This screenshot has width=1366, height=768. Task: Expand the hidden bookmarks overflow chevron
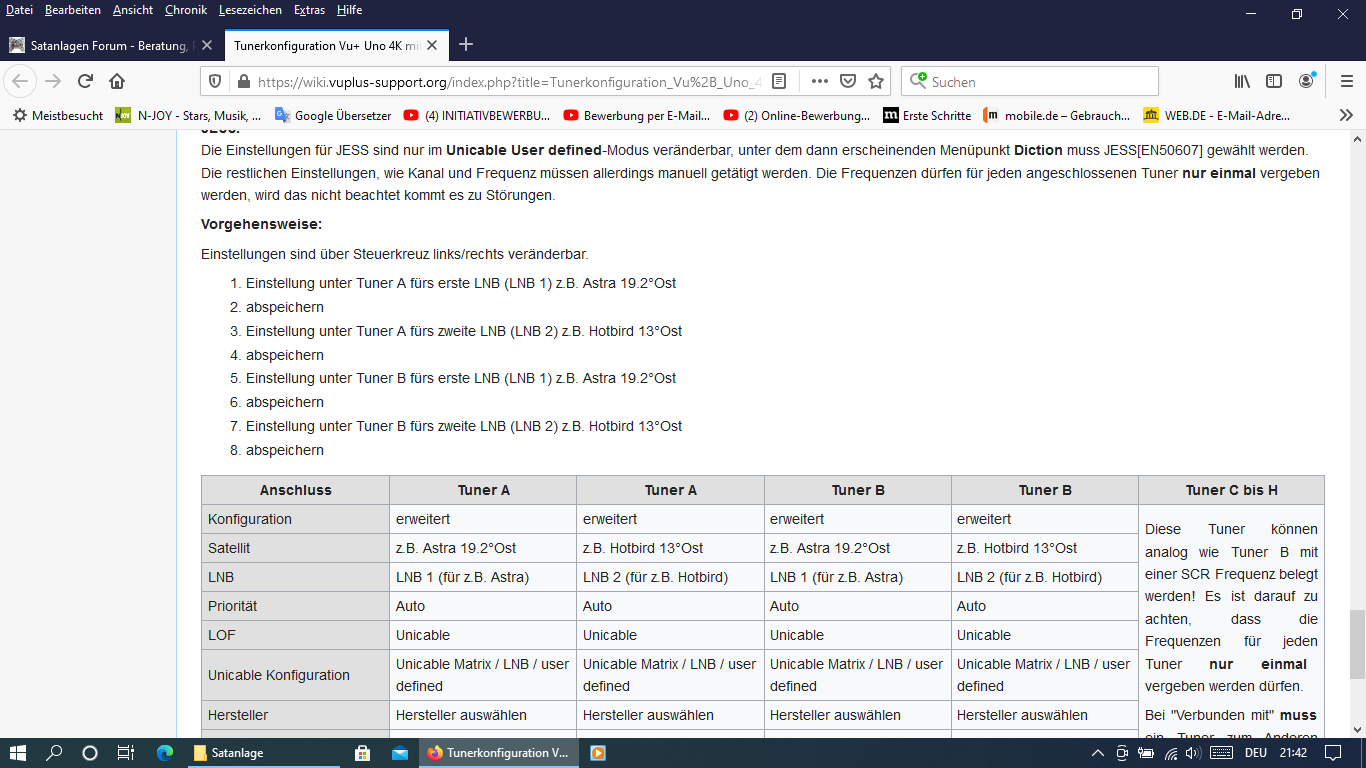pyautogui.click(x=1346, y=115)
